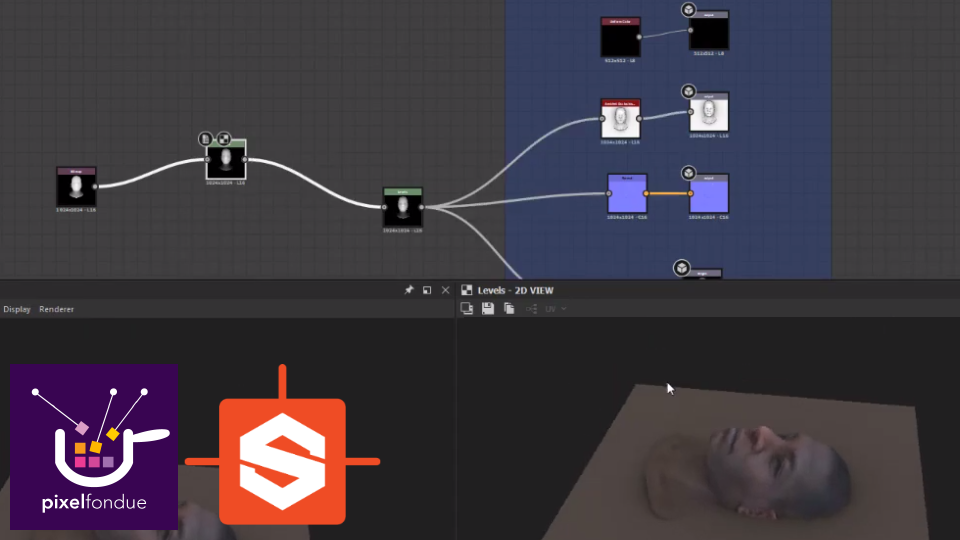Select the highlighted green-header node after Bitmap
The width and height of the screenshot is (960, 540).
(x=226, y=160)
